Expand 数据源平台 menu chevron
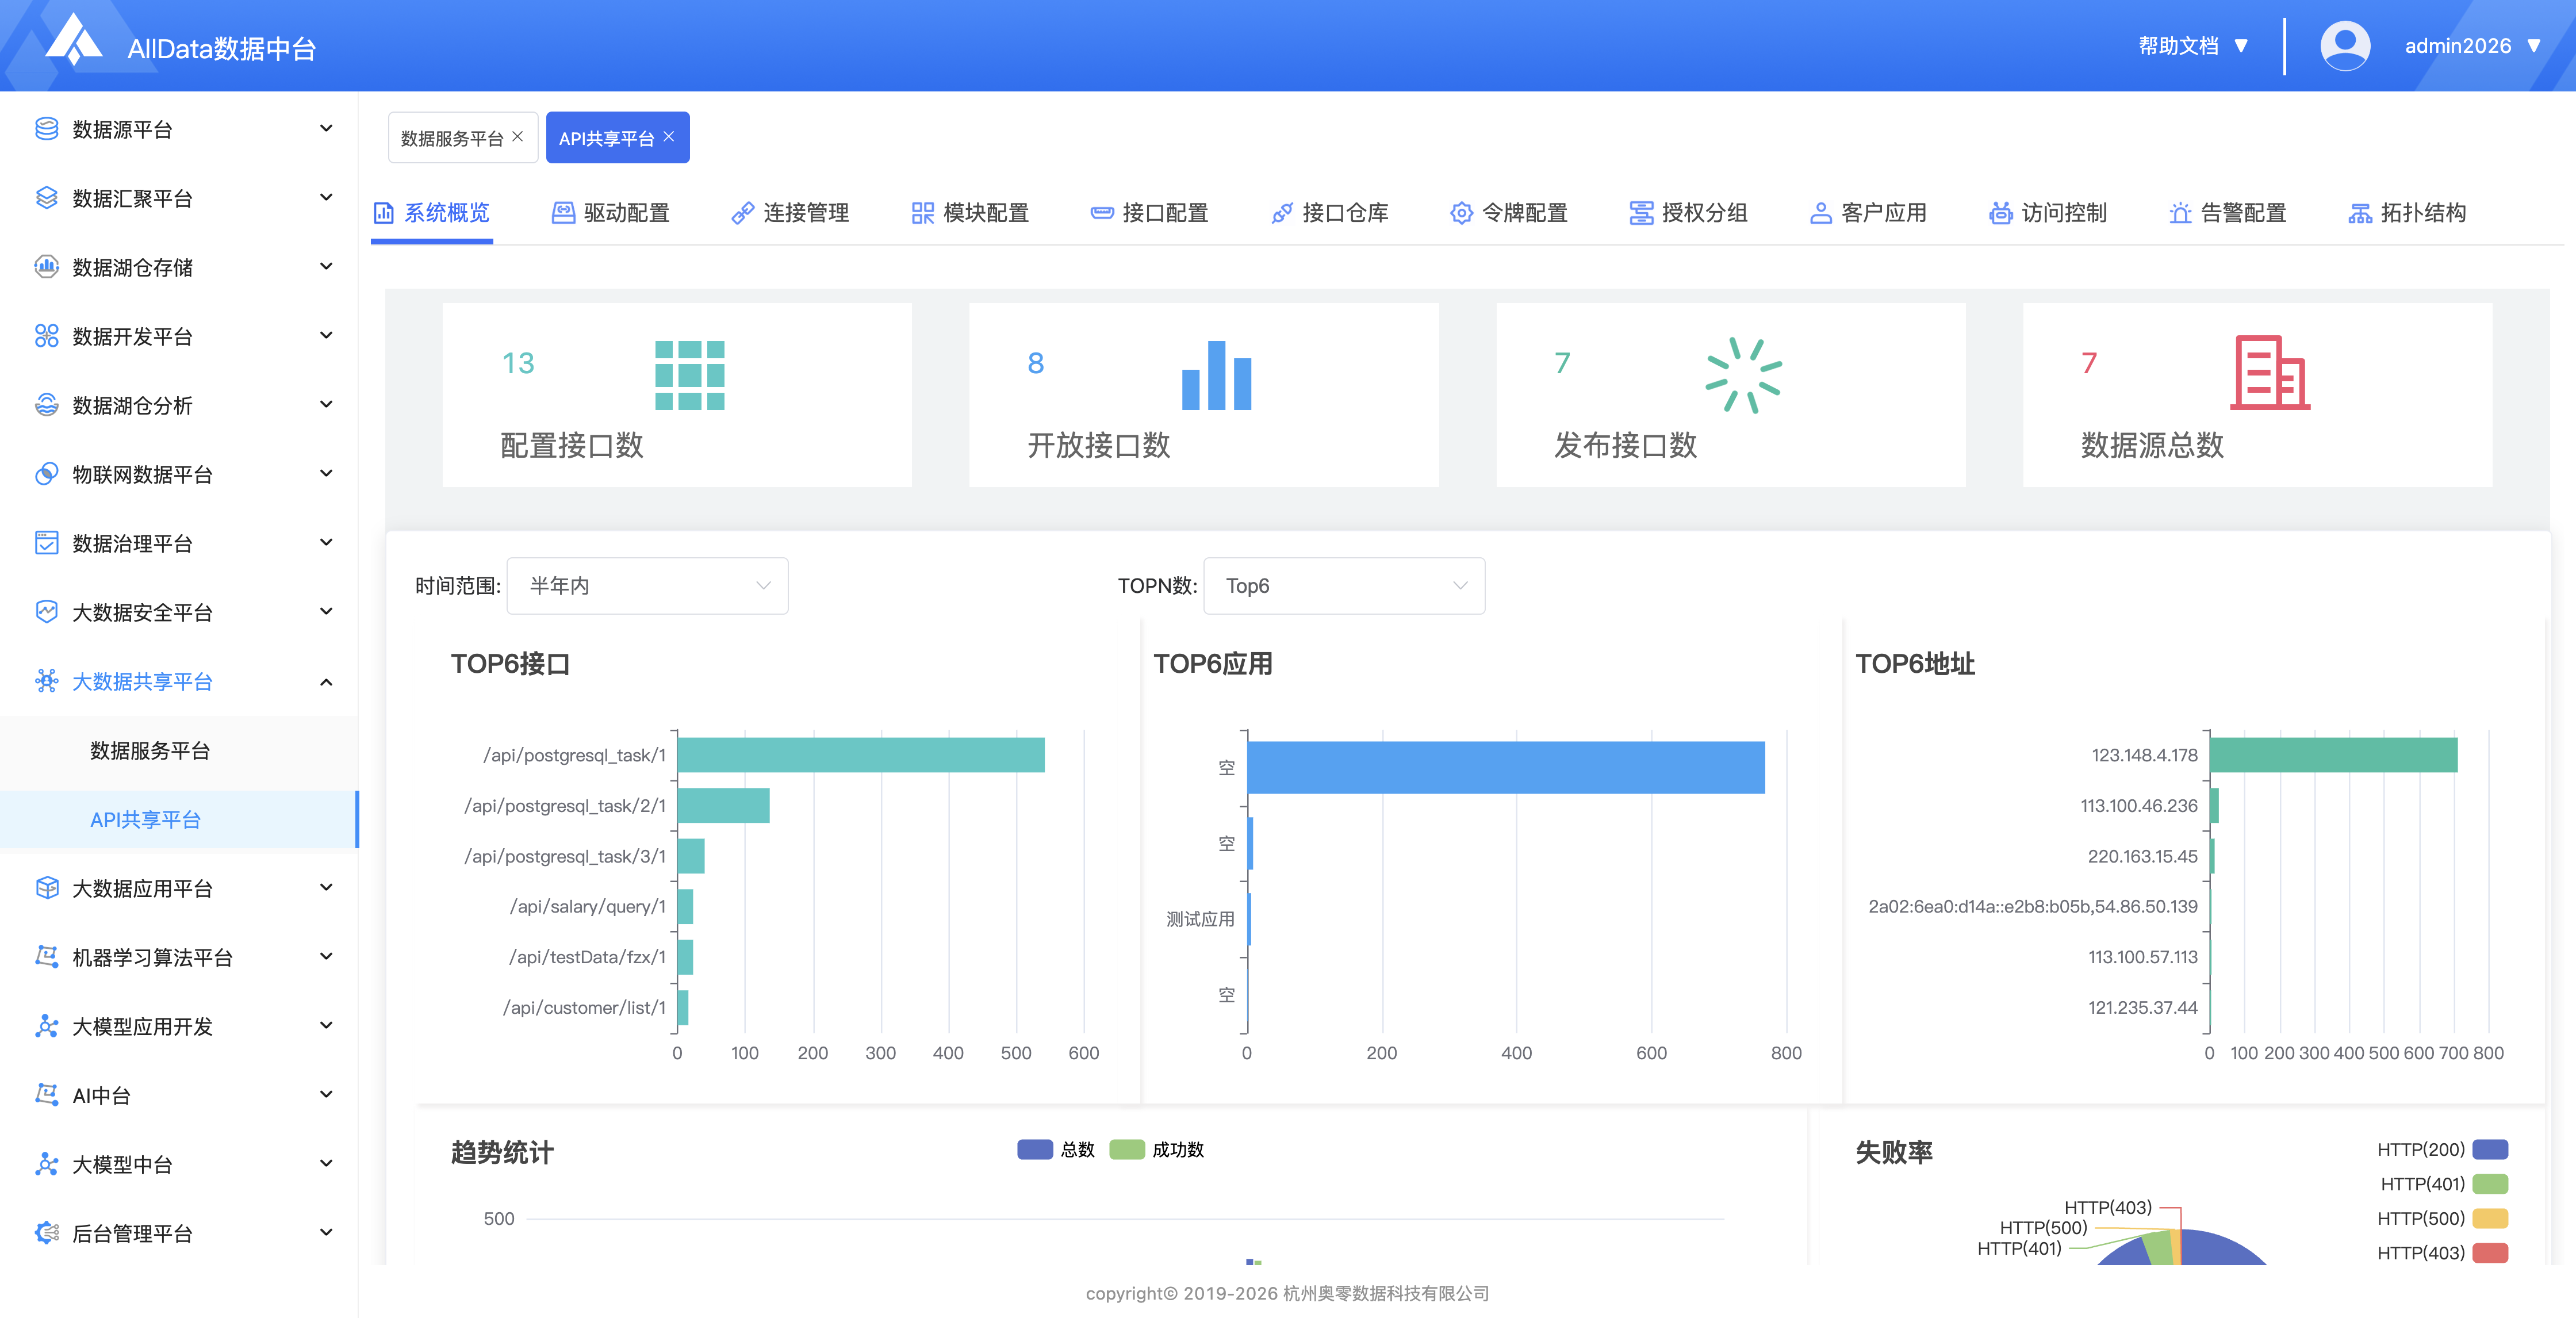This screenshot has height=1318, width=2576. [x=326, y=129]
